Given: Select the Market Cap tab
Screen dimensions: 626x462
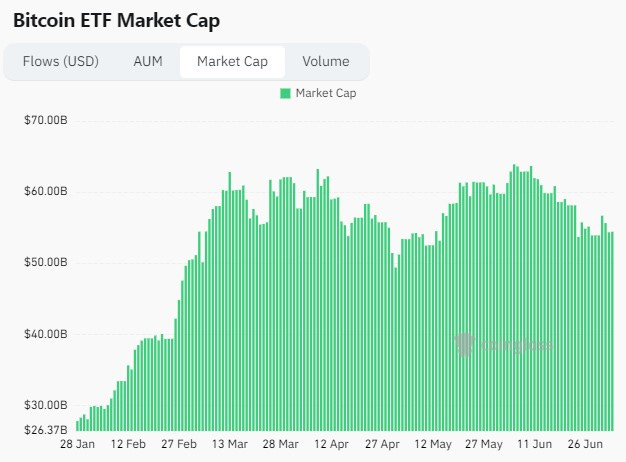Looking at the screenshot, I should click(x=232, y=62).
